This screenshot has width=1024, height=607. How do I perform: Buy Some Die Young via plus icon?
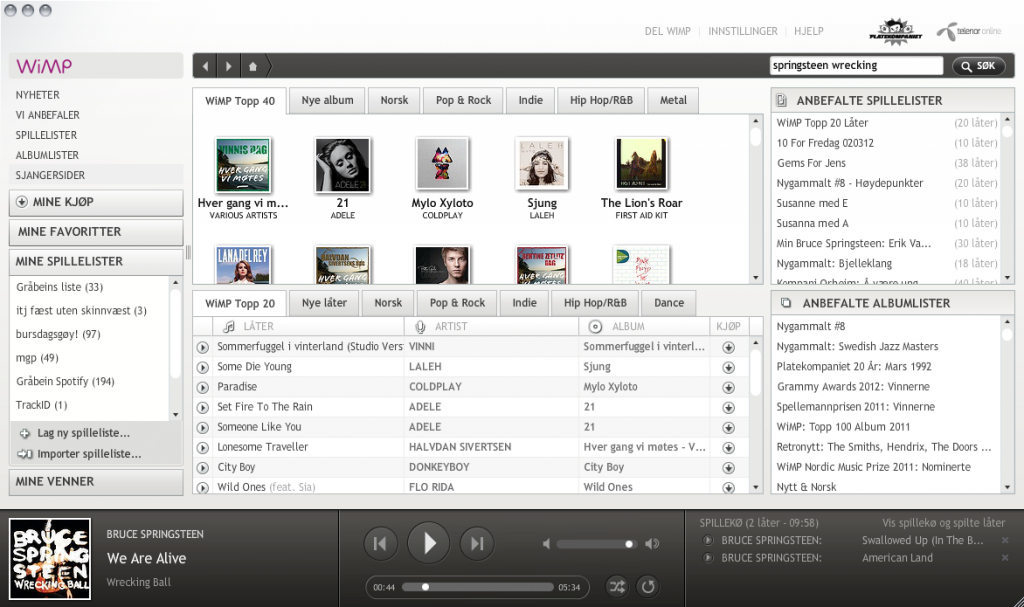[729, 368]
